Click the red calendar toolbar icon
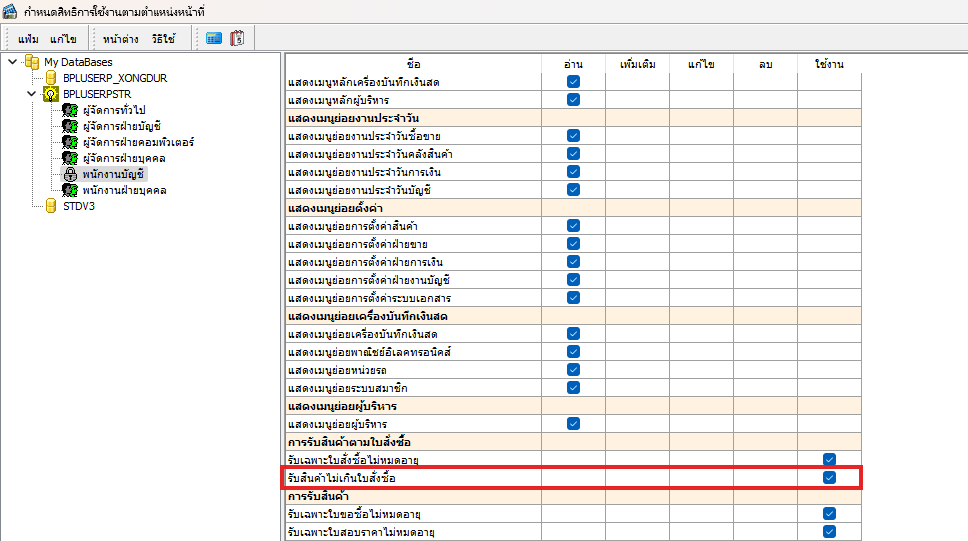 [237, 39]
